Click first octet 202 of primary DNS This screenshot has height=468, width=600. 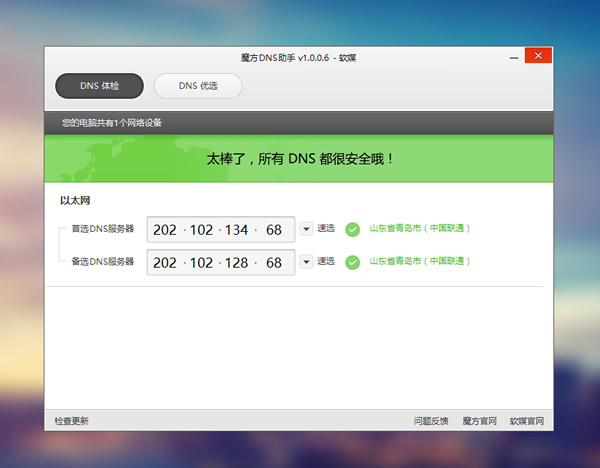[165, 230]
